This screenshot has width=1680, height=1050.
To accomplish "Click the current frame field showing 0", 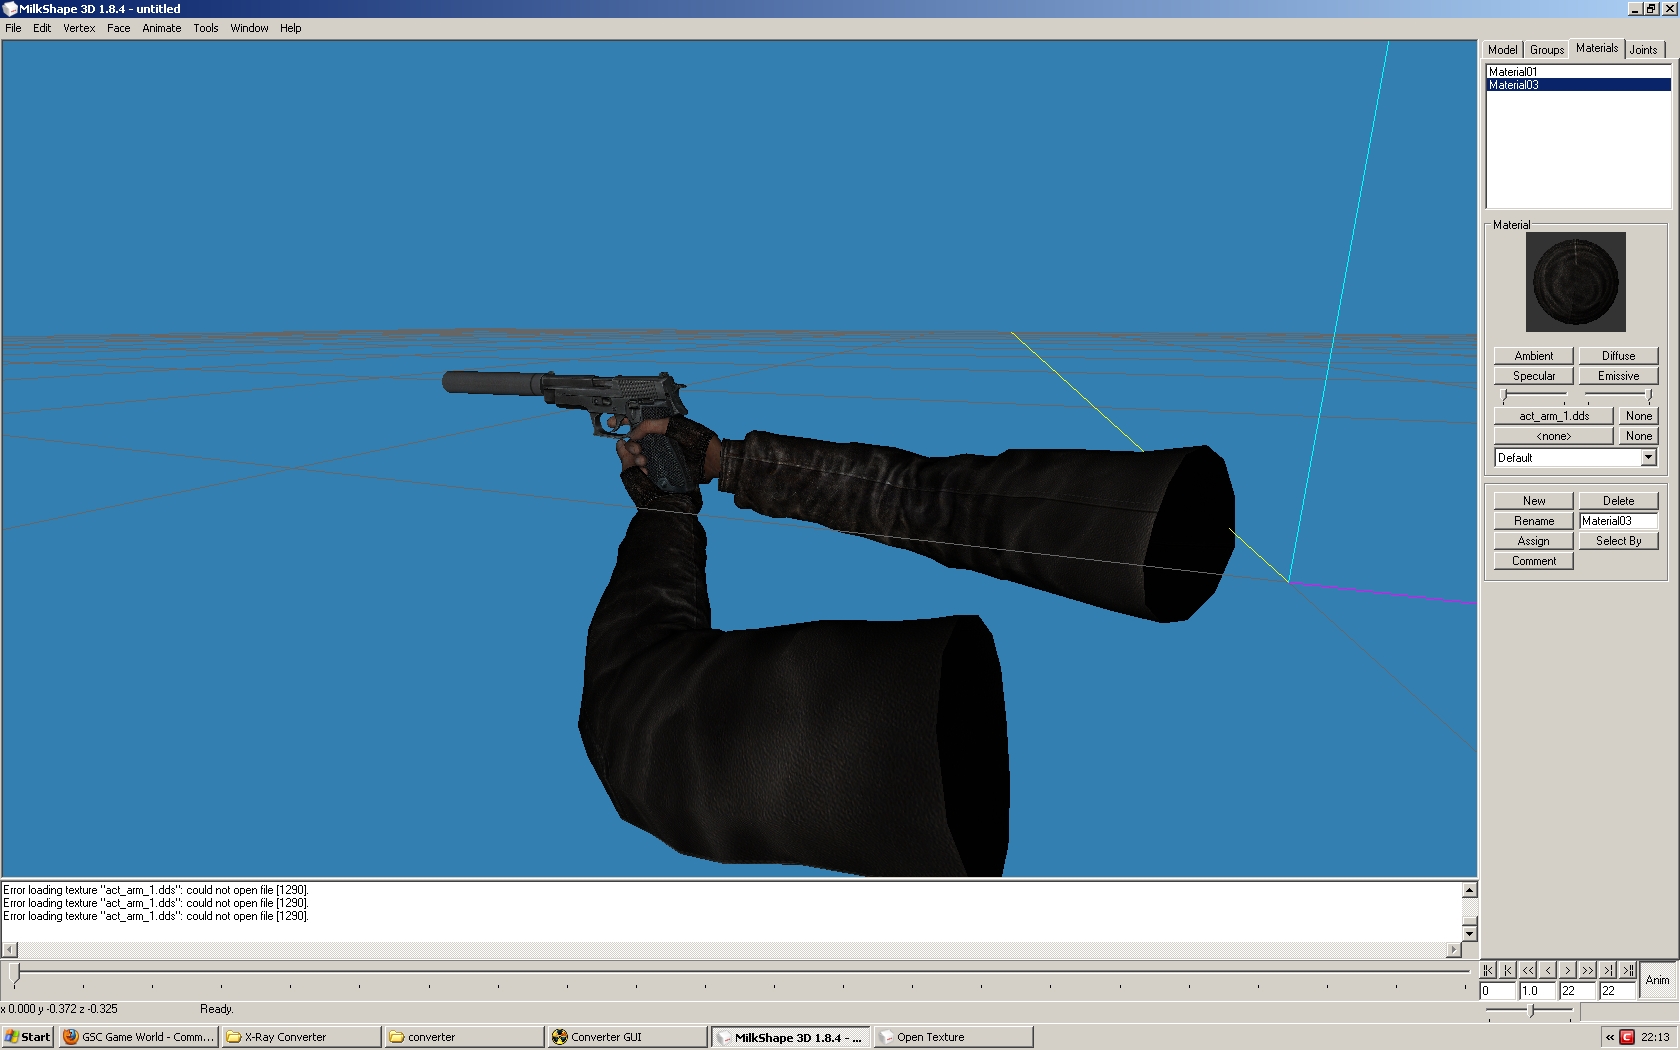I will (x=1497, y=991).
